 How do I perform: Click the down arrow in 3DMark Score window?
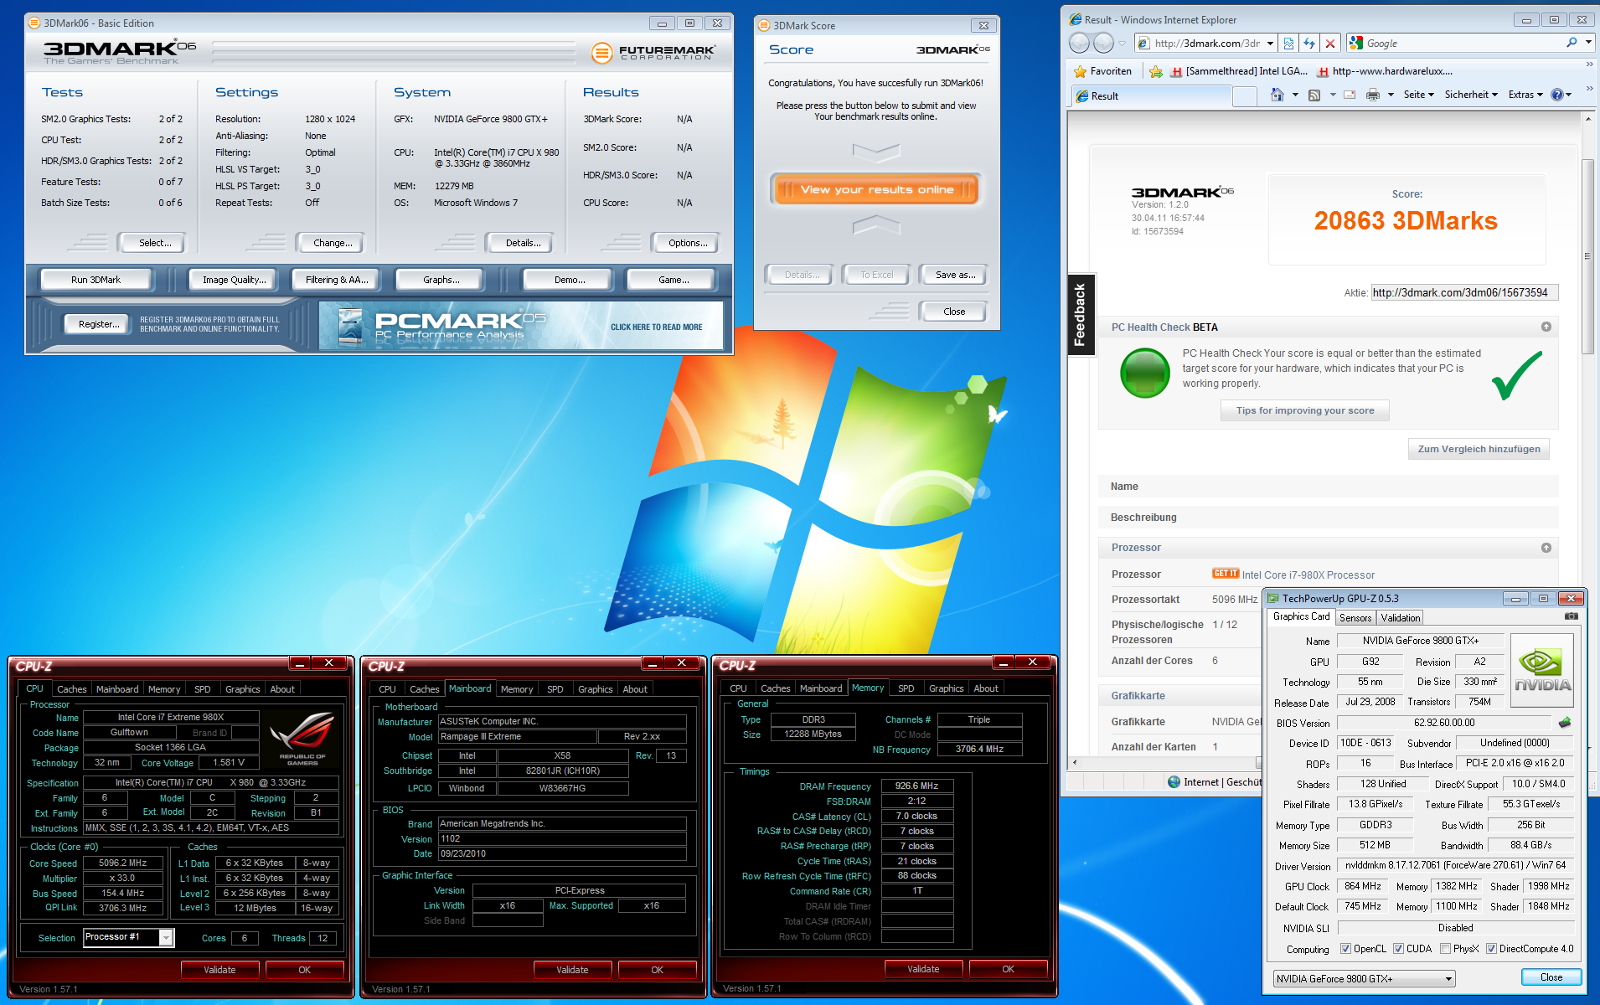(x=876, y=152)
